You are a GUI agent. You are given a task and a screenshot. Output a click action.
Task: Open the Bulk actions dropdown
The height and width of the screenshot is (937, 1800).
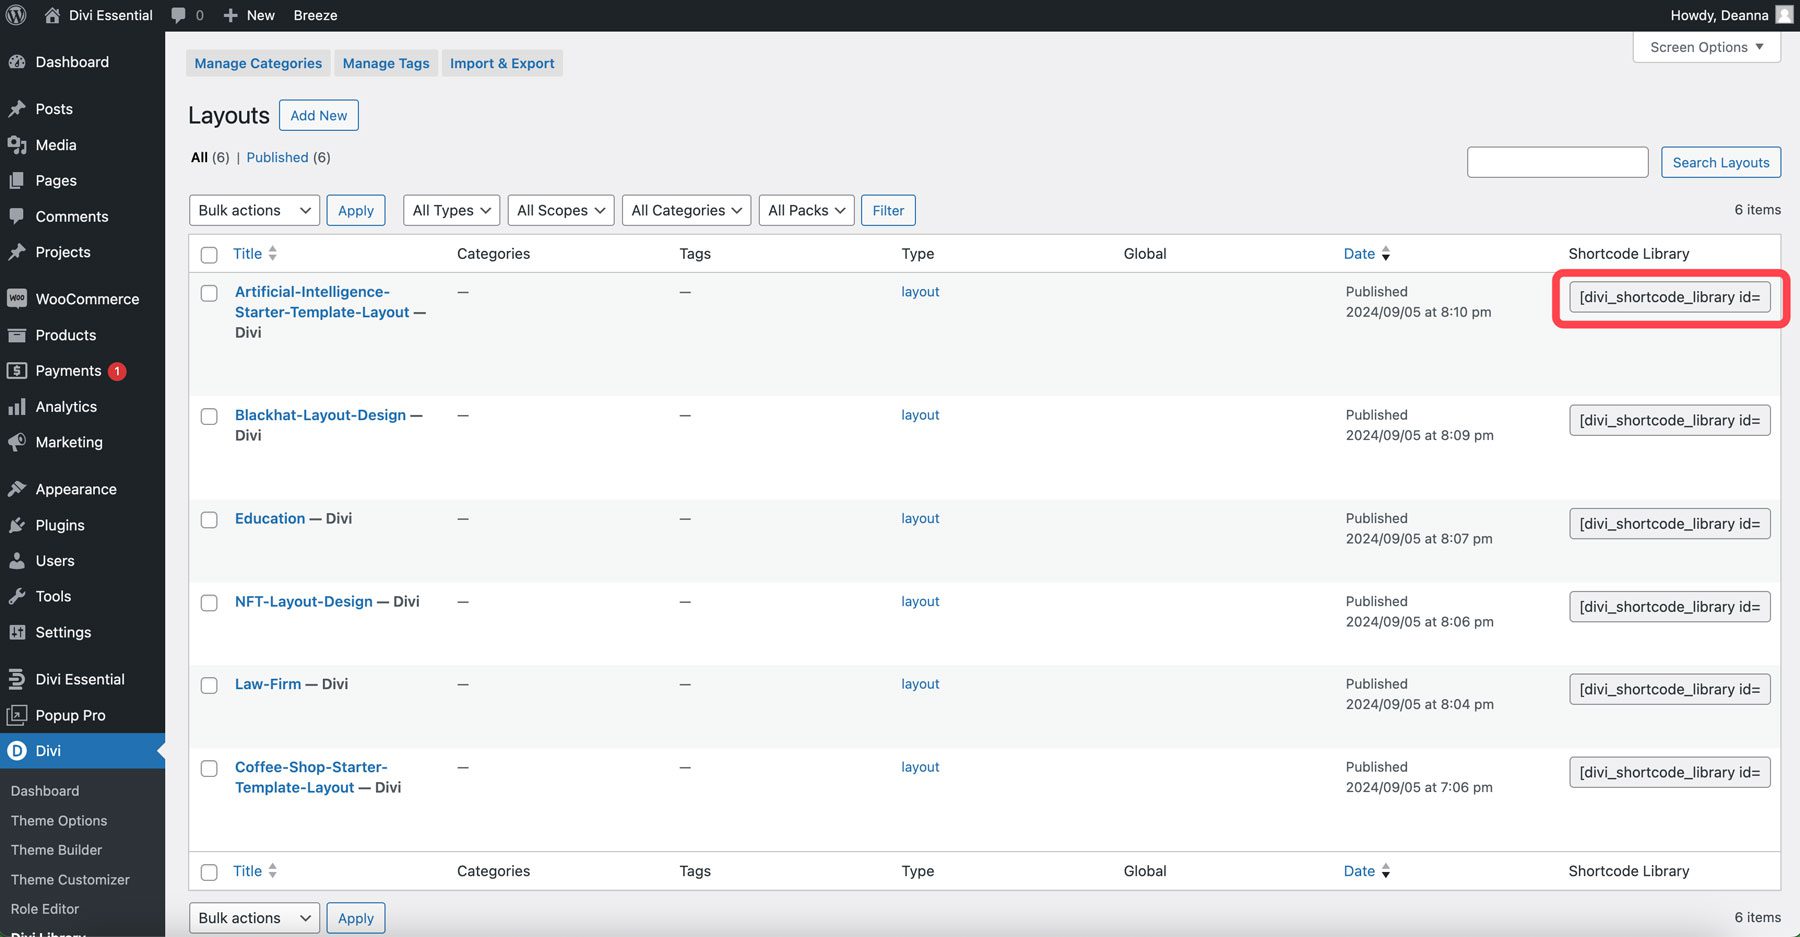253,210
